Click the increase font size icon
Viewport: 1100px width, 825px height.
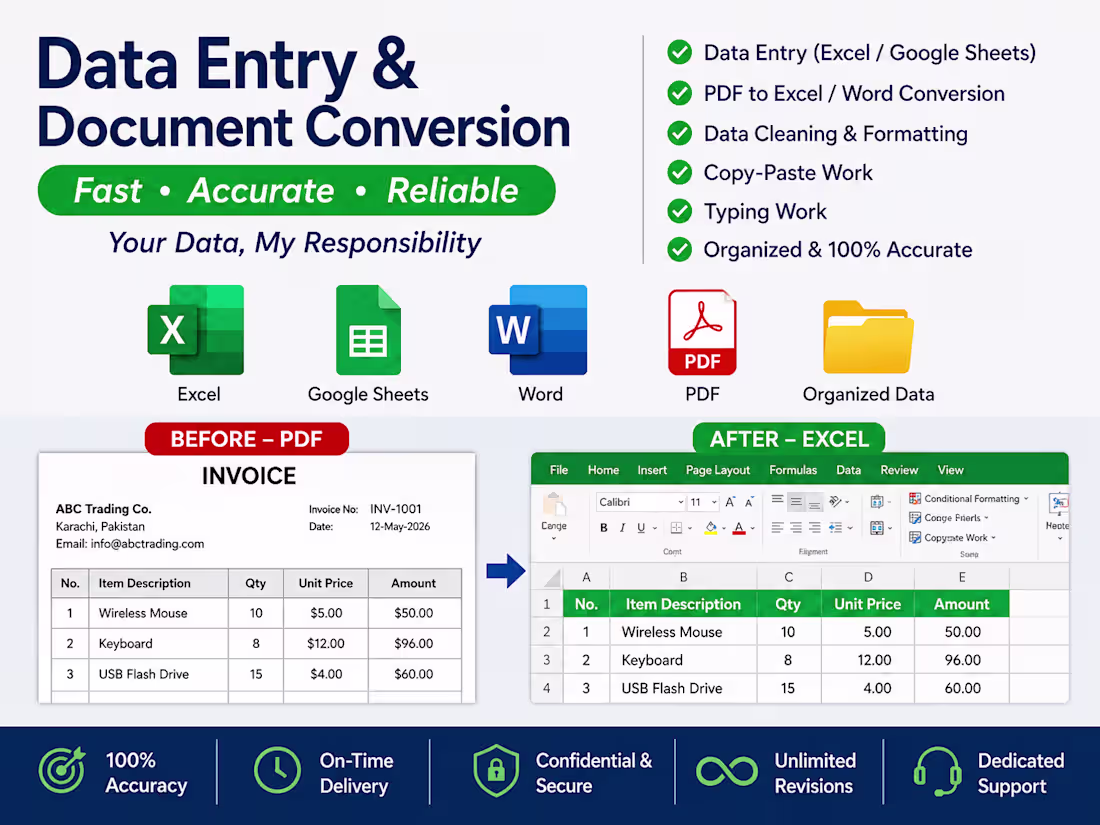[730, 502]
